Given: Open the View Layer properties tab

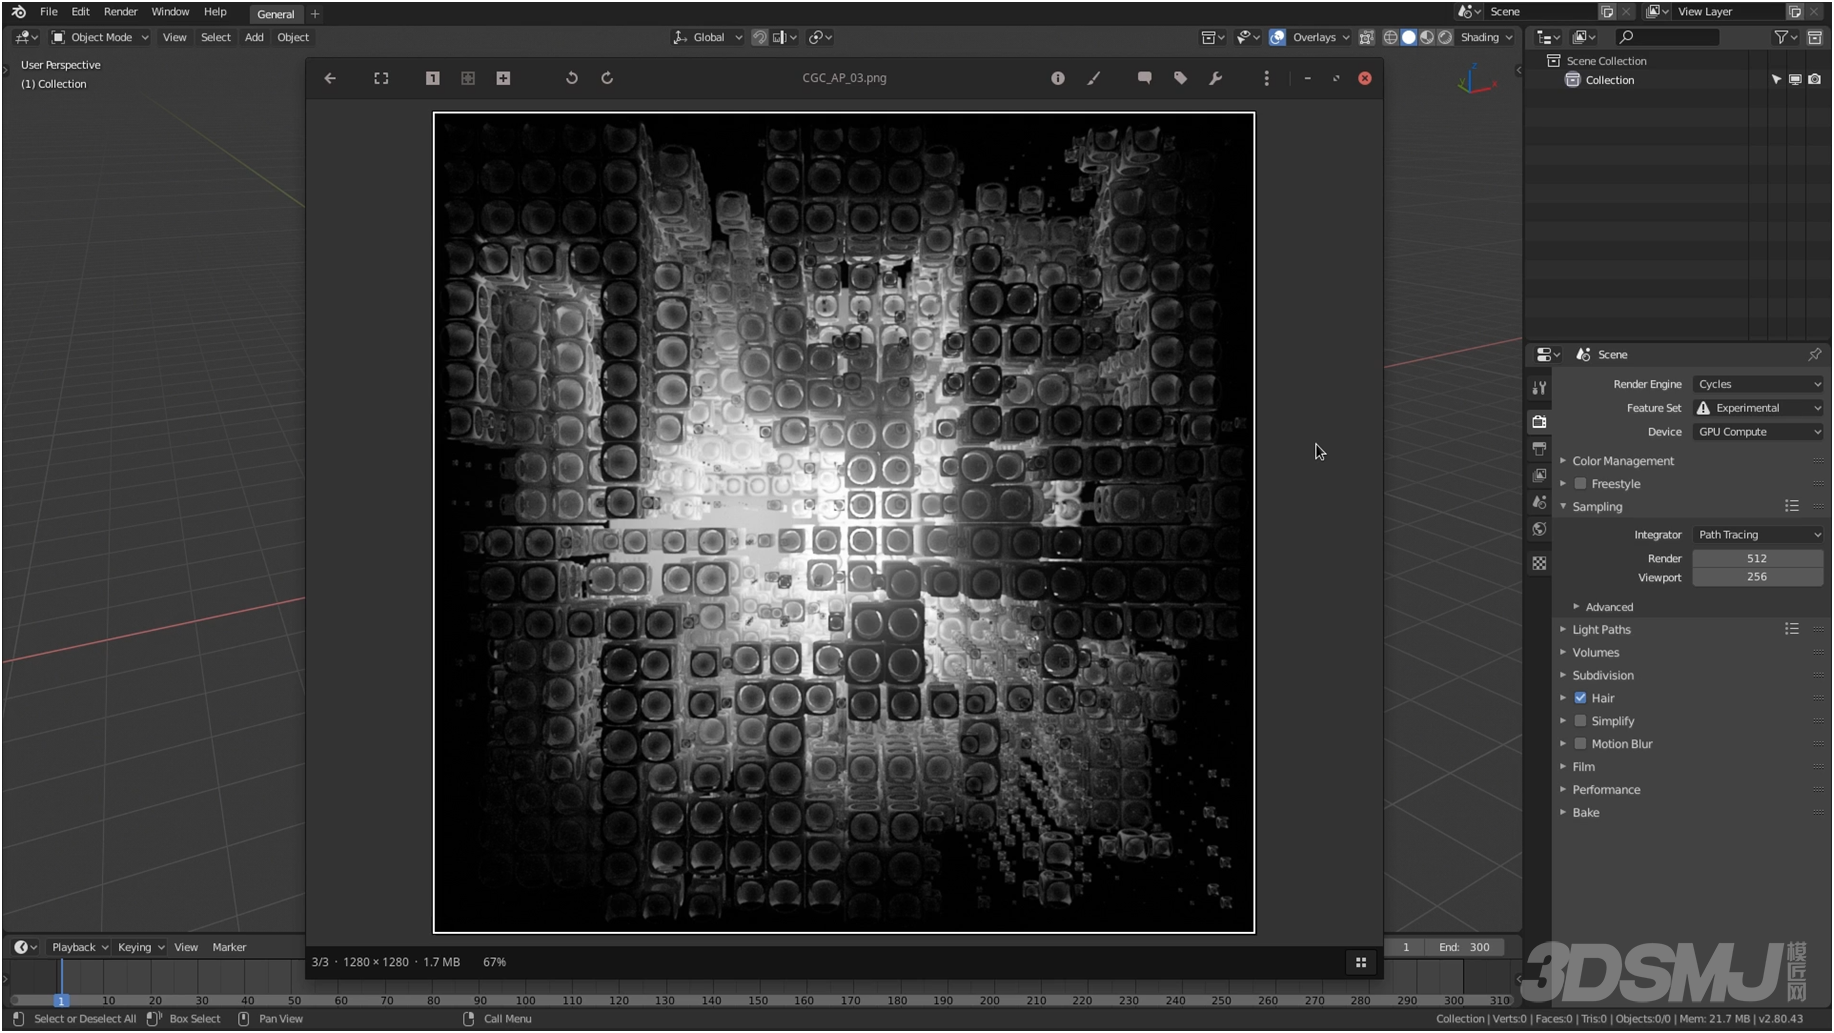Looking at the screenshot, I should 1539,476.
